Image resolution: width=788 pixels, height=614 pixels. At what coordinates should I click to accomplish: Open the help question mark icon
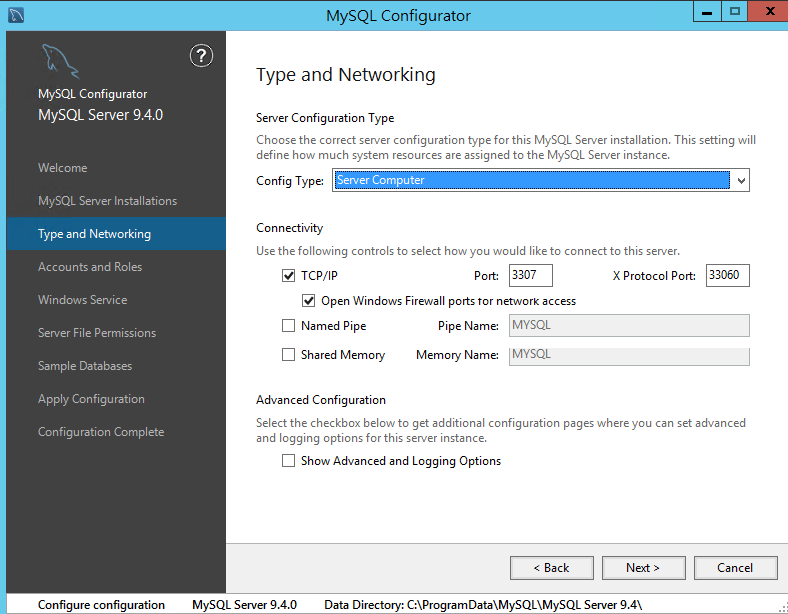click(x=202, y=56)
